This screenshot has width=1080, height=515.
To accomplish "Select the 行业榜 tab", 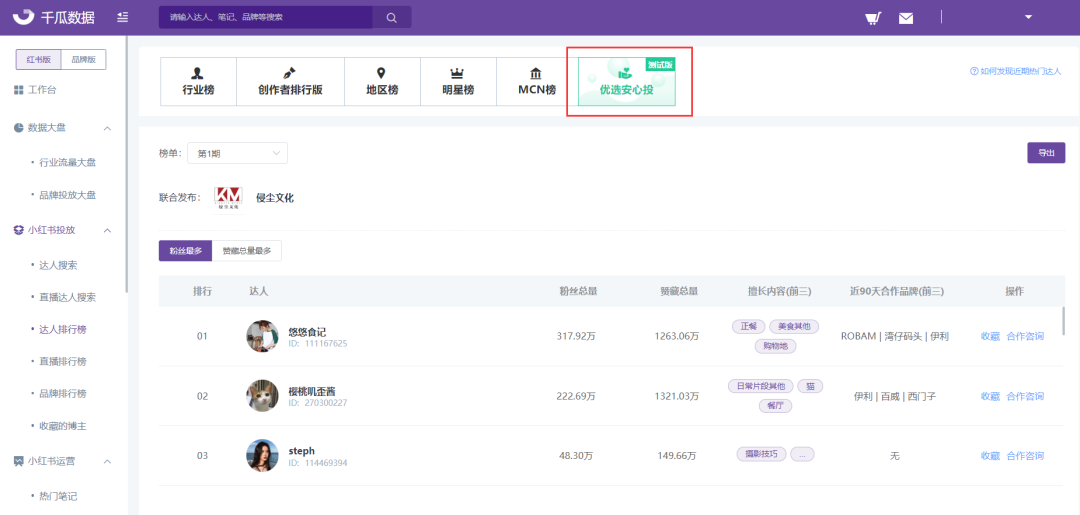I will pyautogui.click(x=198, y=82).
